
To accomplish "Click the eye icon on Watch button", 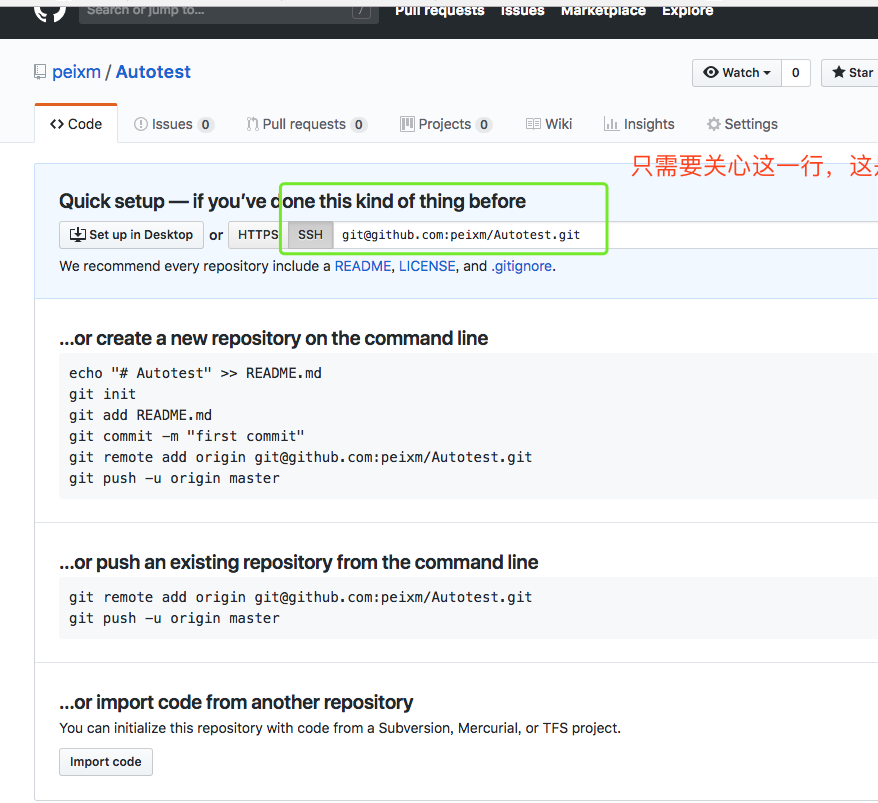I will coord(711,72).
